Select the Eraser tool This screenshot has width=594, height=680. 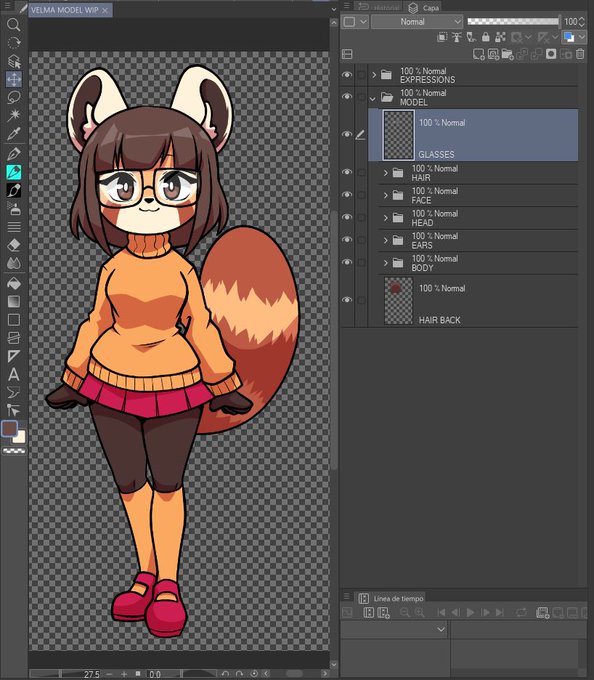(x=13, y=245)
